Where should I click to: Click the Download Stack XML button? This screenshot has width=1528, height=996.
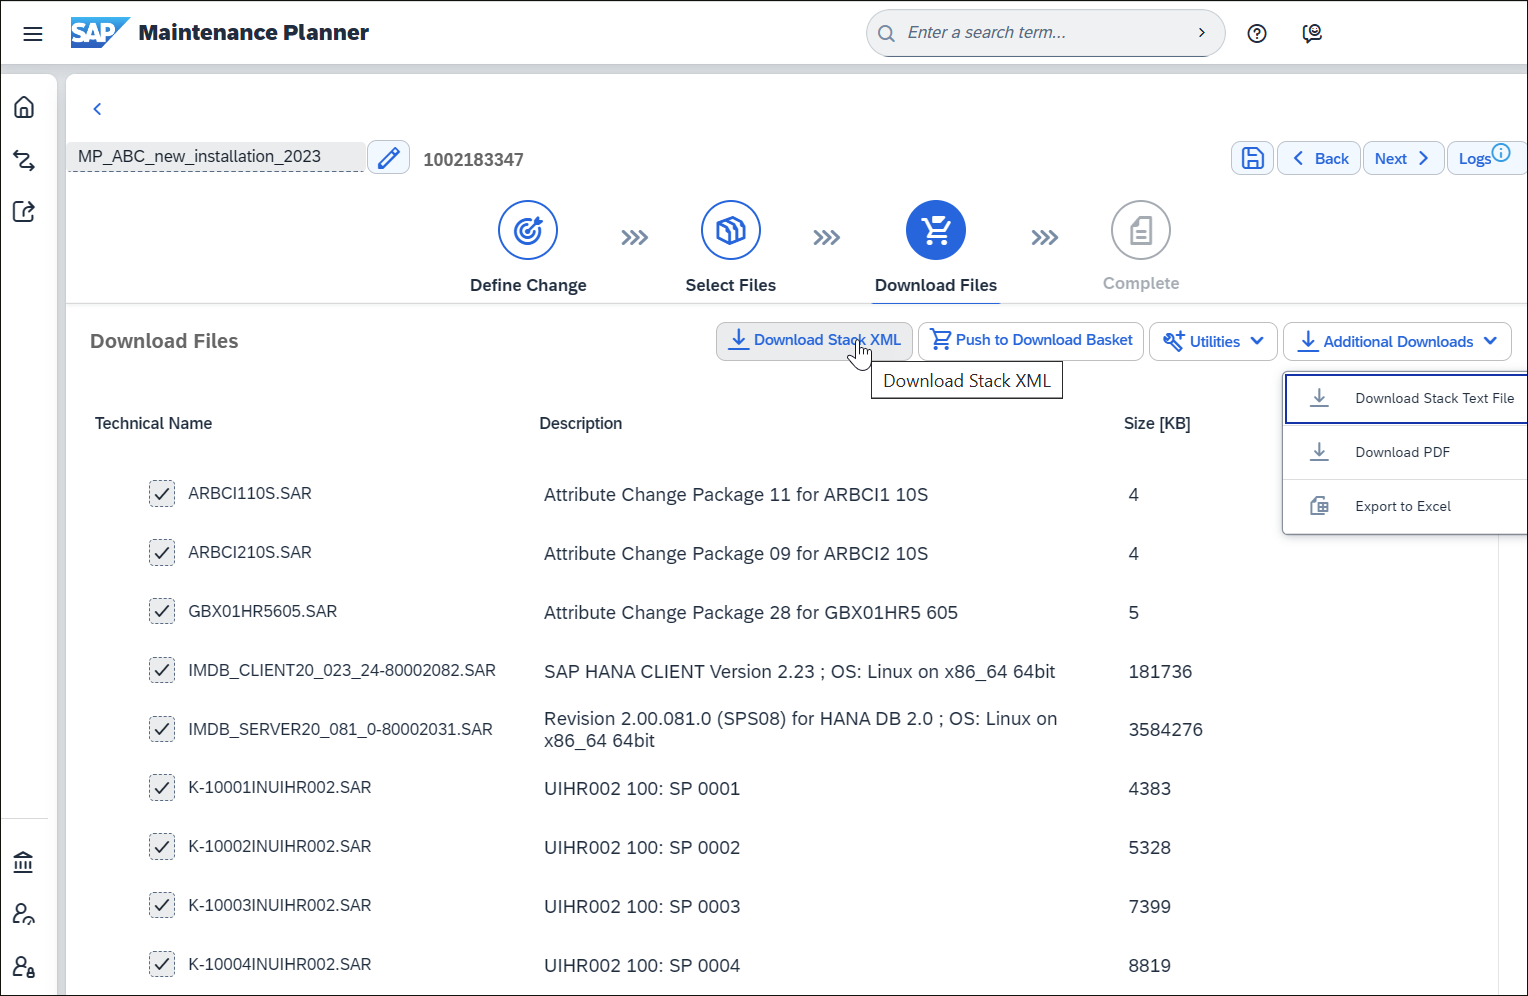pyautogui.click(x=814, y=341)
